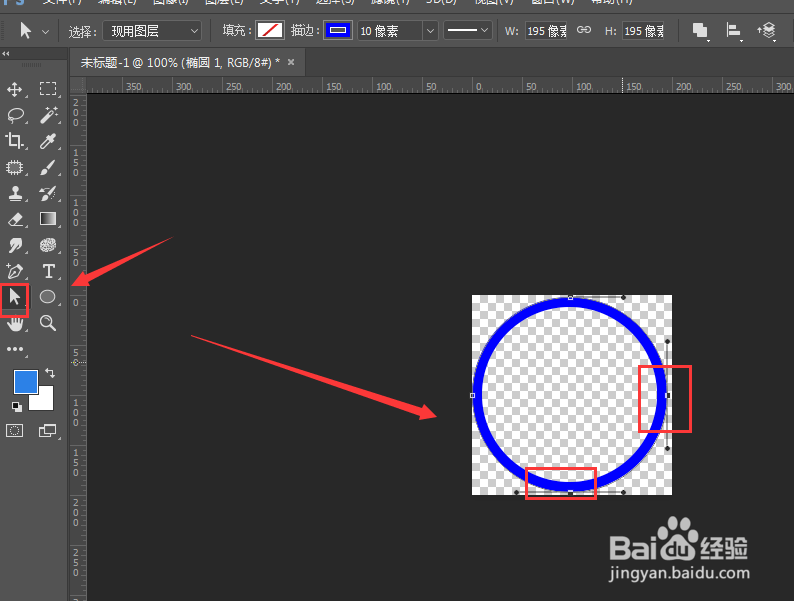The image size is (794, 601).
Task: Close the 未标题-1 document tab
Action: coord(291,62)
